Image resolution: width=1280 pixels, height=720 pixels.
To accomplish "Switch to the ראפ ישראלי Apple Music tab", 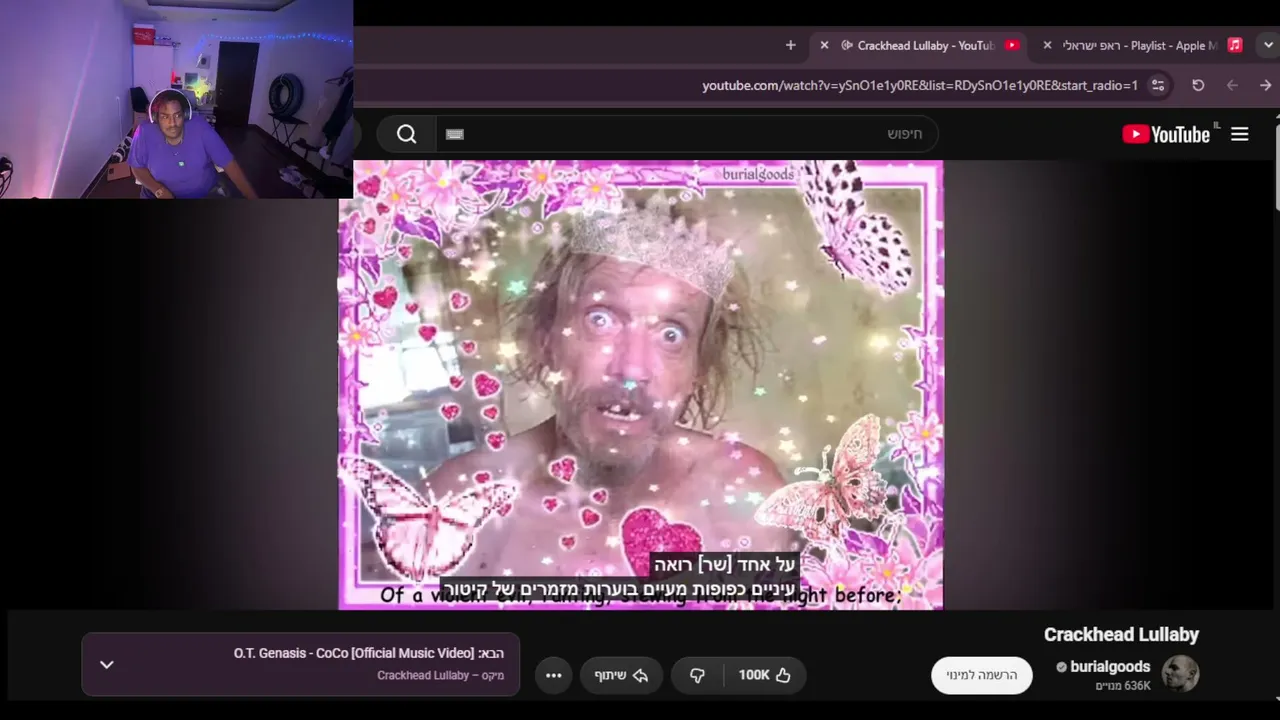I will pyautogui.click(x=1141, y=45).
